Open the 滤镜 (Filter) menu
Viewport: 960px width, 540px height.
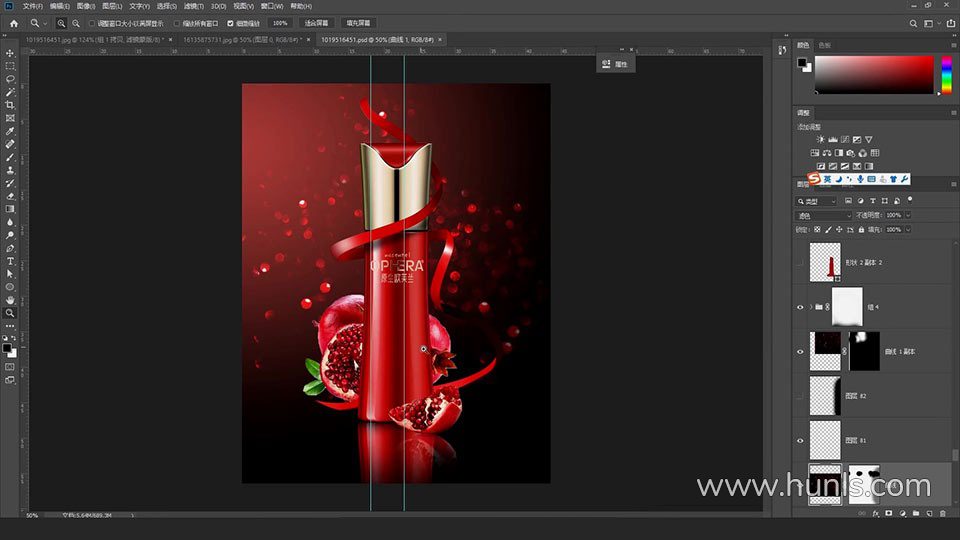(194, 6)
